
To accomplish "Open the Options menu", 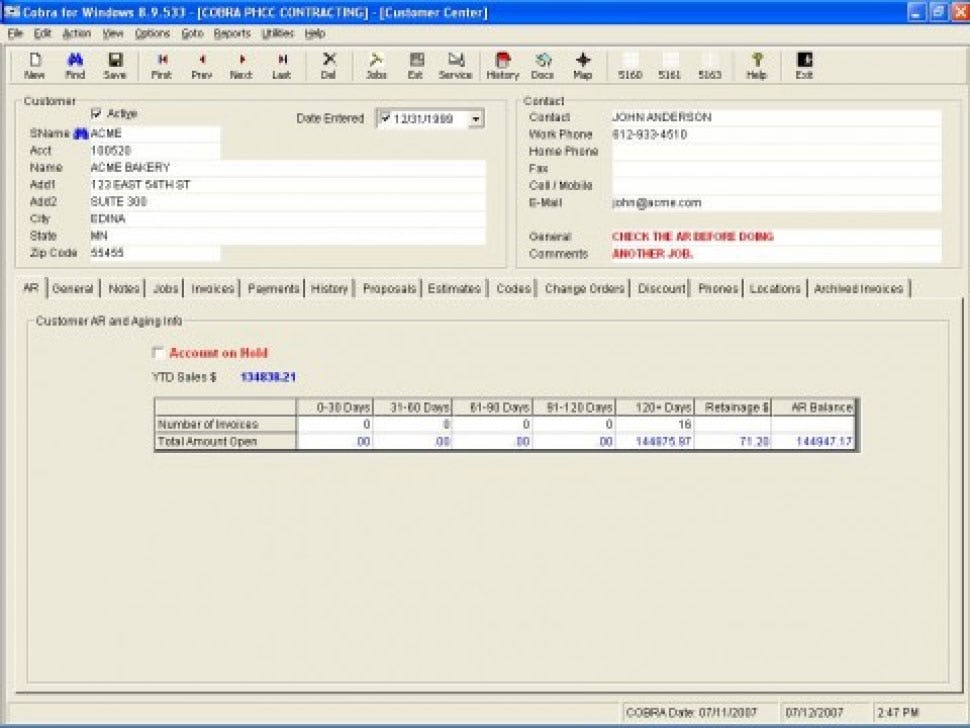I will point(152,33).
